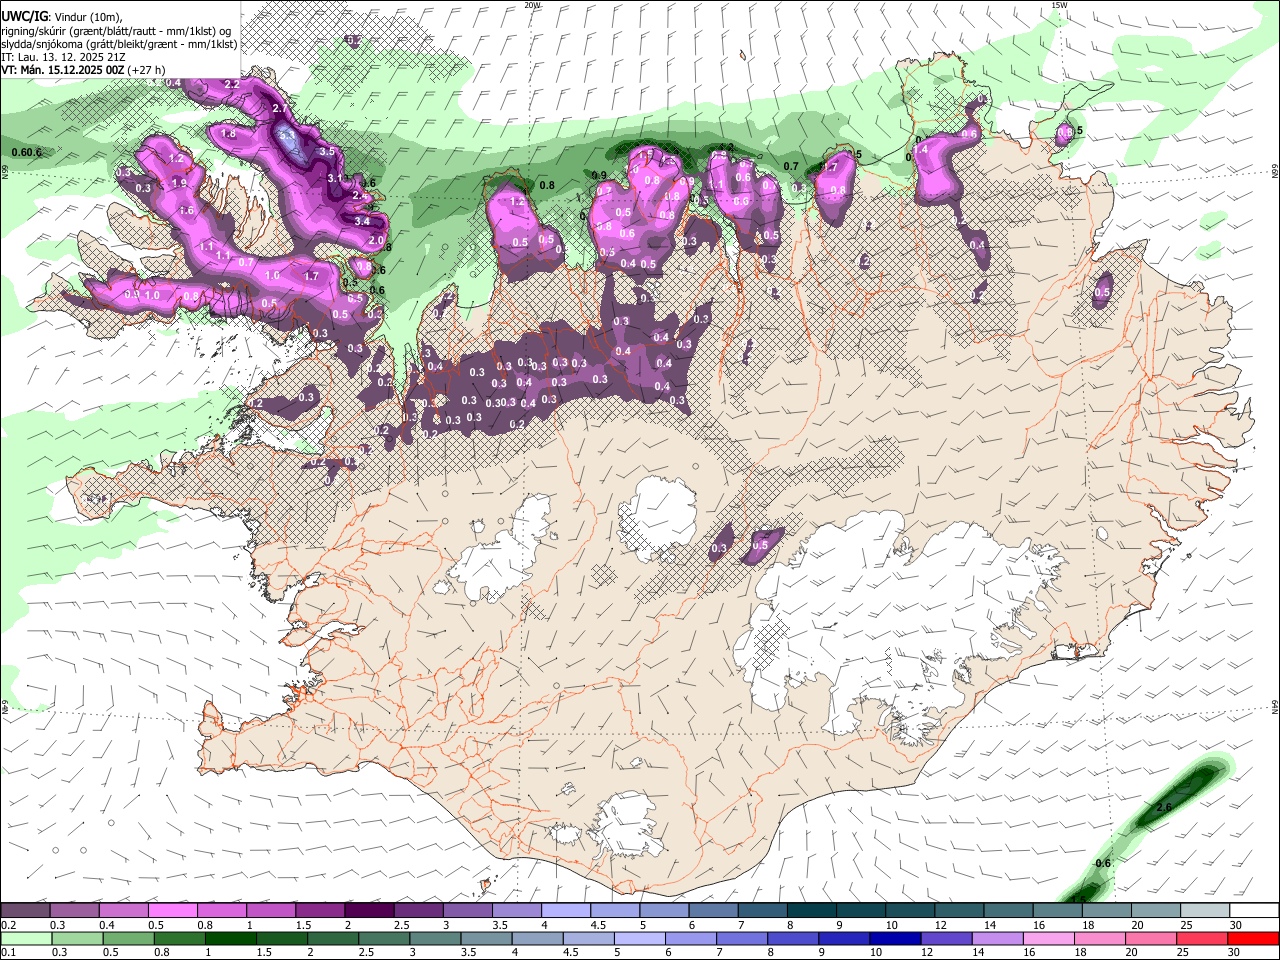Select the crimson 25–30 rain legend swatch
Viewport: 1280px width, 960px height.
click(x=1203, y=938)
